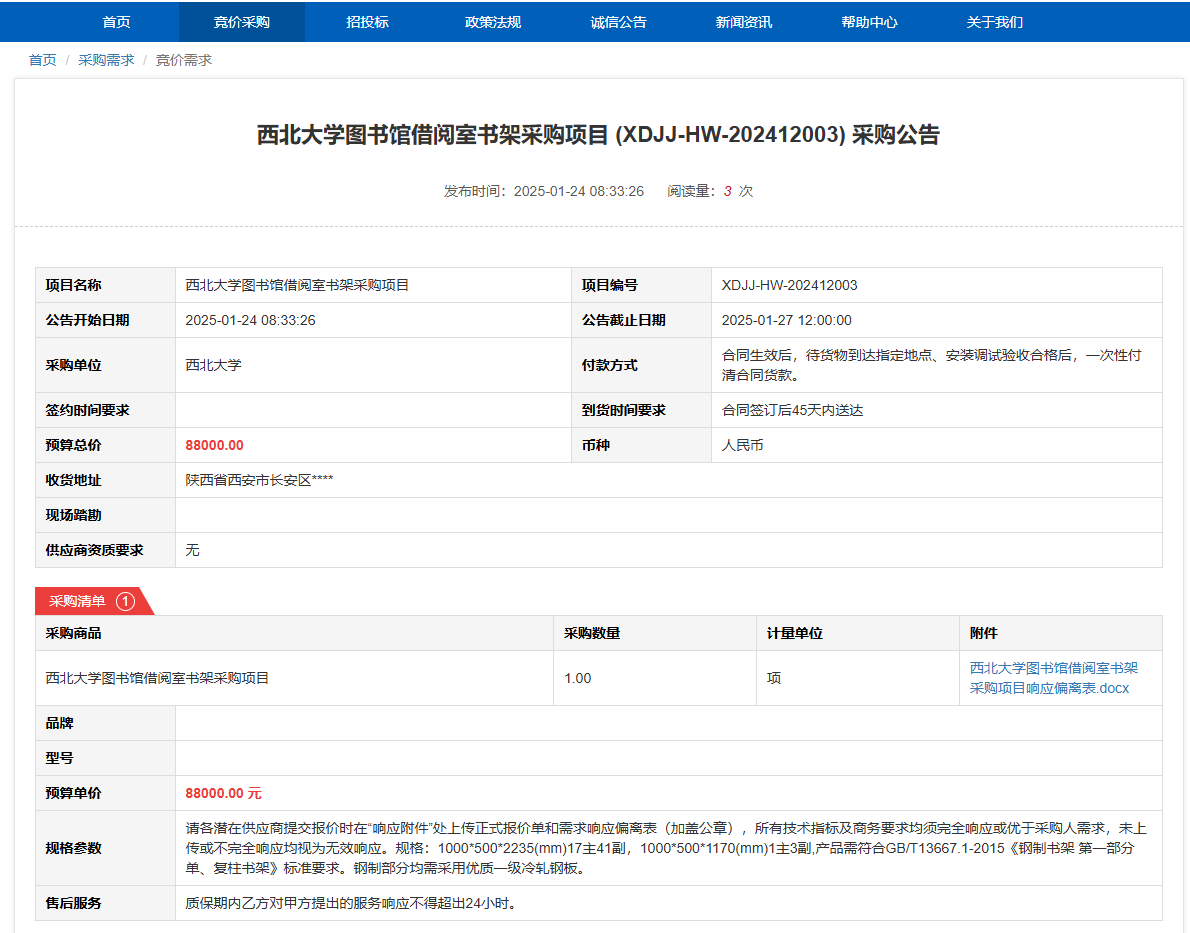Open 首页 in the top navigation bar
This screenshot has width=1190, height=933.
(116, 22)
